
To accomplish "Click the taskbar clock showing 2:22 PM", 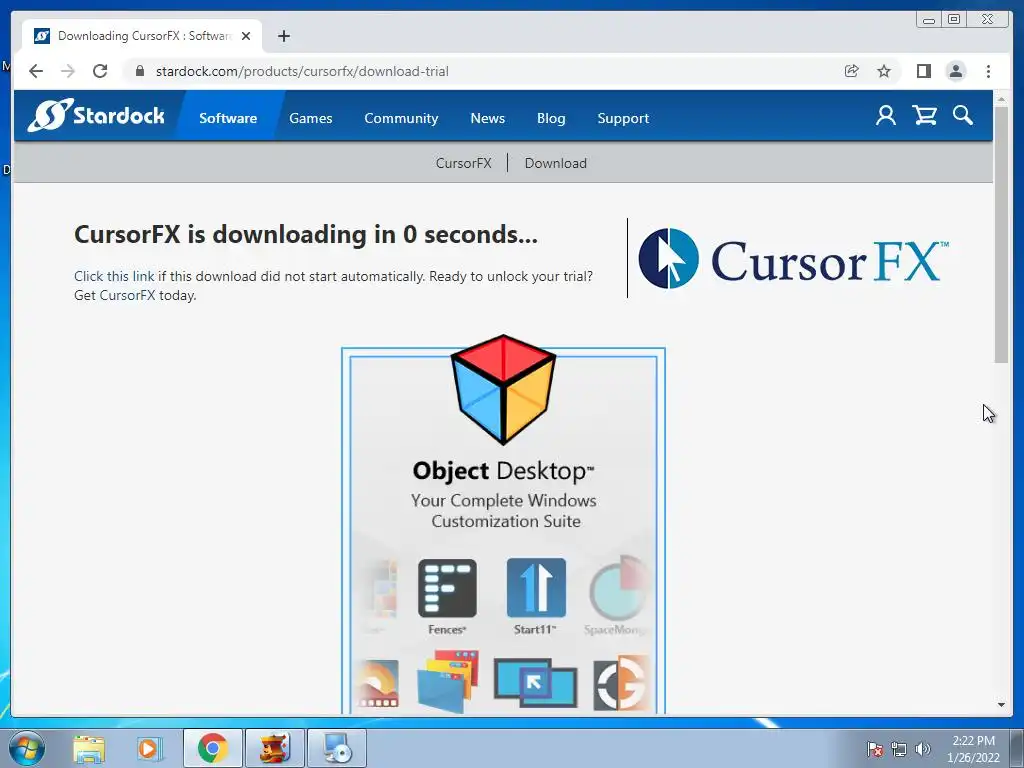I will [973, 749].
